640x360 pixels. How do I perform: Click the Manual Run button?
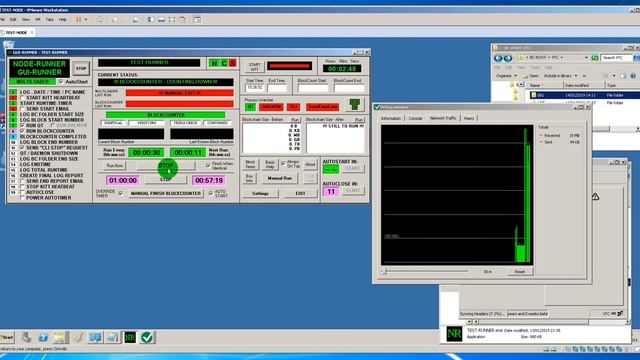coord(280,178)
